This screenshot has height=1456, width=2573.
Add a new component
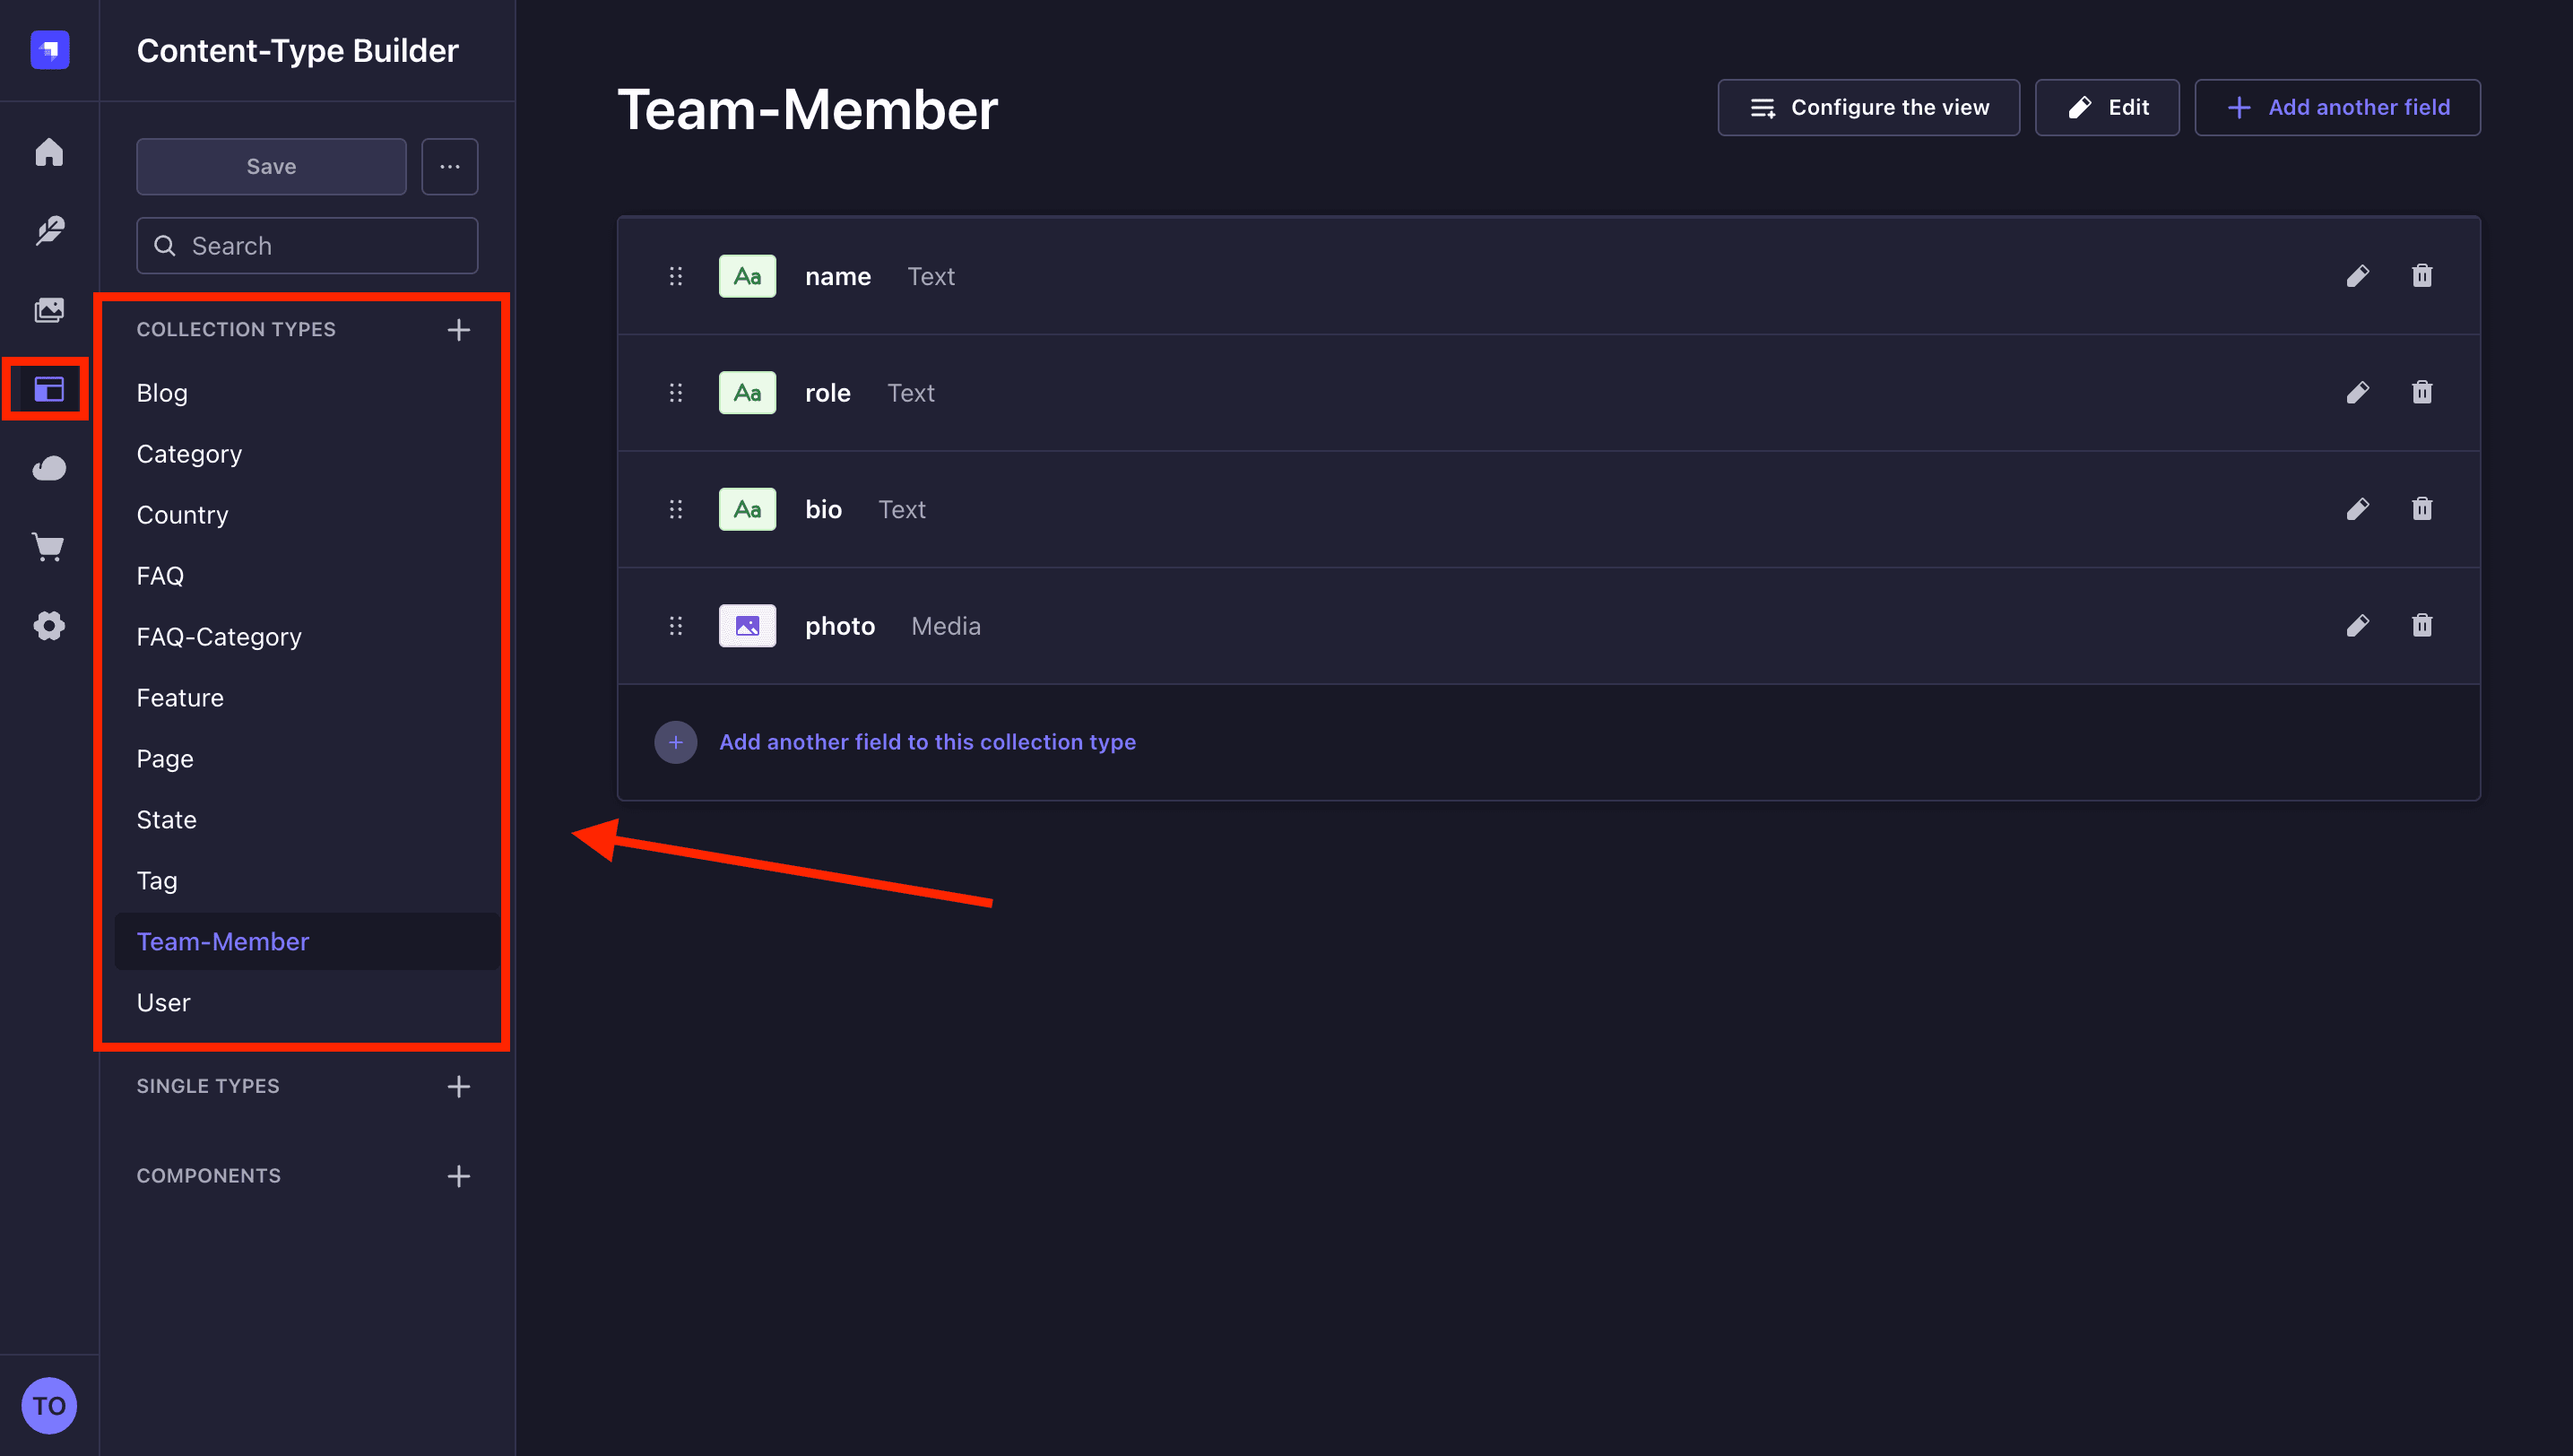click(458, 1176)
